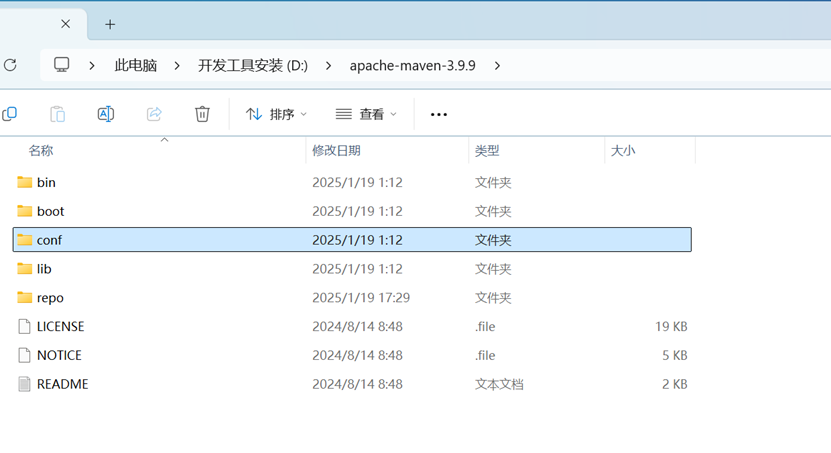Image resolution: width=831 pixels, height=453 pixels.
Task: Click the This PC monitor icon in the breadcrumb
Action: point(61,65)
